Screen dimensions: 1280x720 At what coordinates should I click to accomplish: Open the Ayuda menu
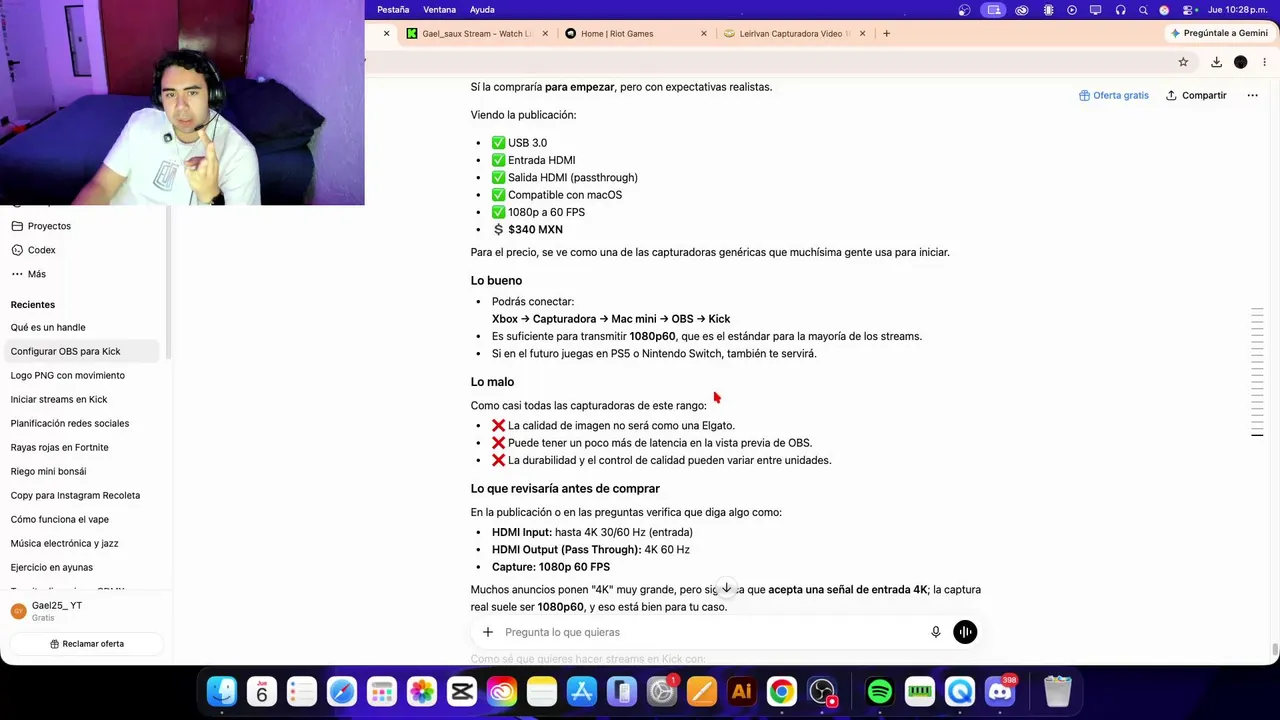482,10
